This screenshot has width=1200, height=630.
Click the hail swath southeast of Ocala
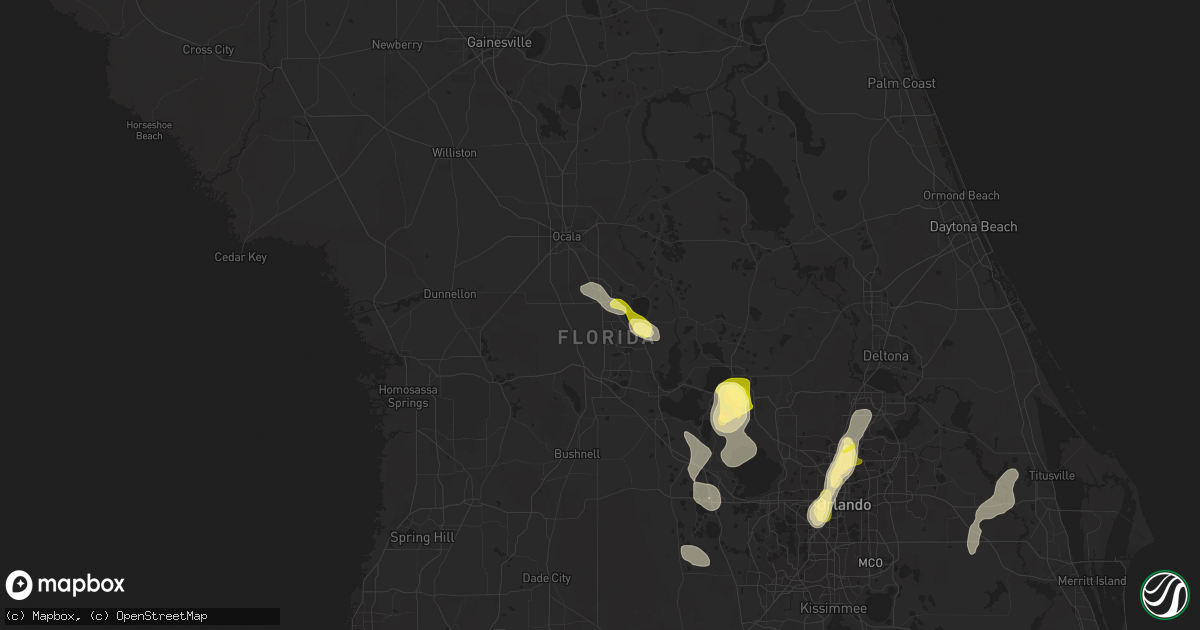click(x=620, y=311)
